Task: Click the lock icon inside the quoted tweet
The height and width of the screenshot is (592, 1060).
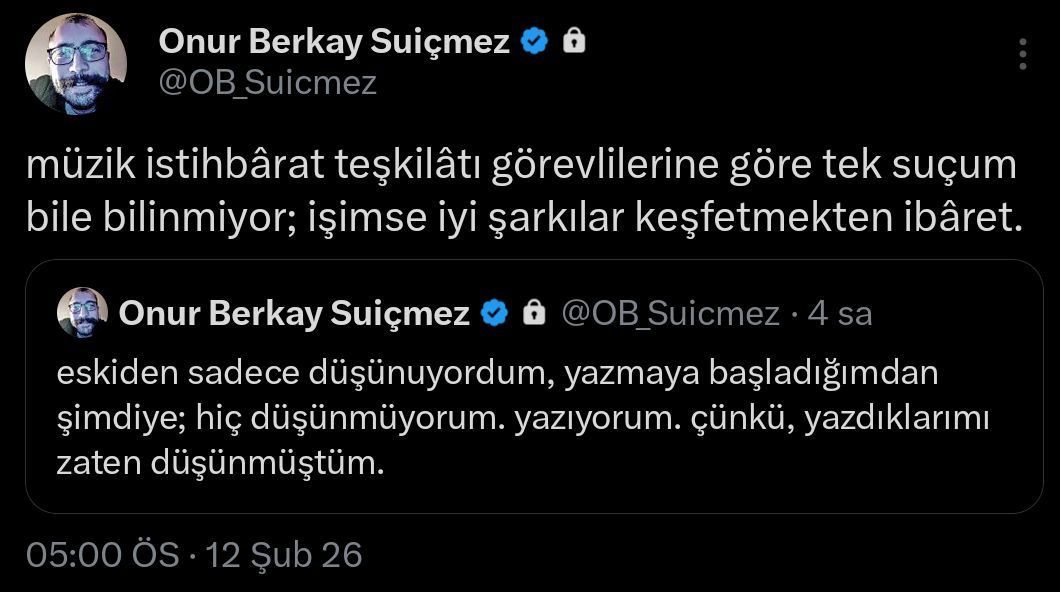Action: [534, 314]
